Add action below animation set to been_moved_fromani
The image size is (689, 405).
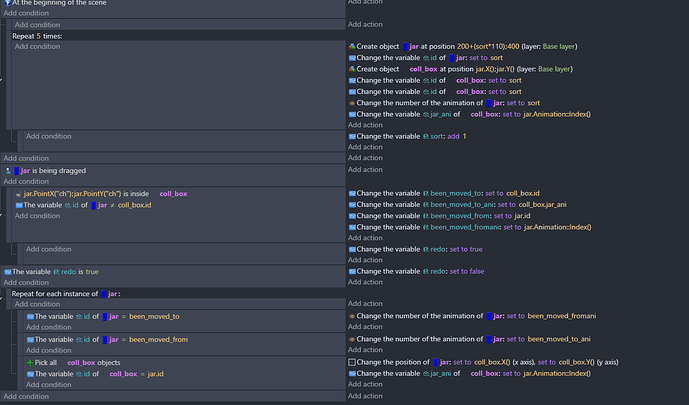coord(365,327)
